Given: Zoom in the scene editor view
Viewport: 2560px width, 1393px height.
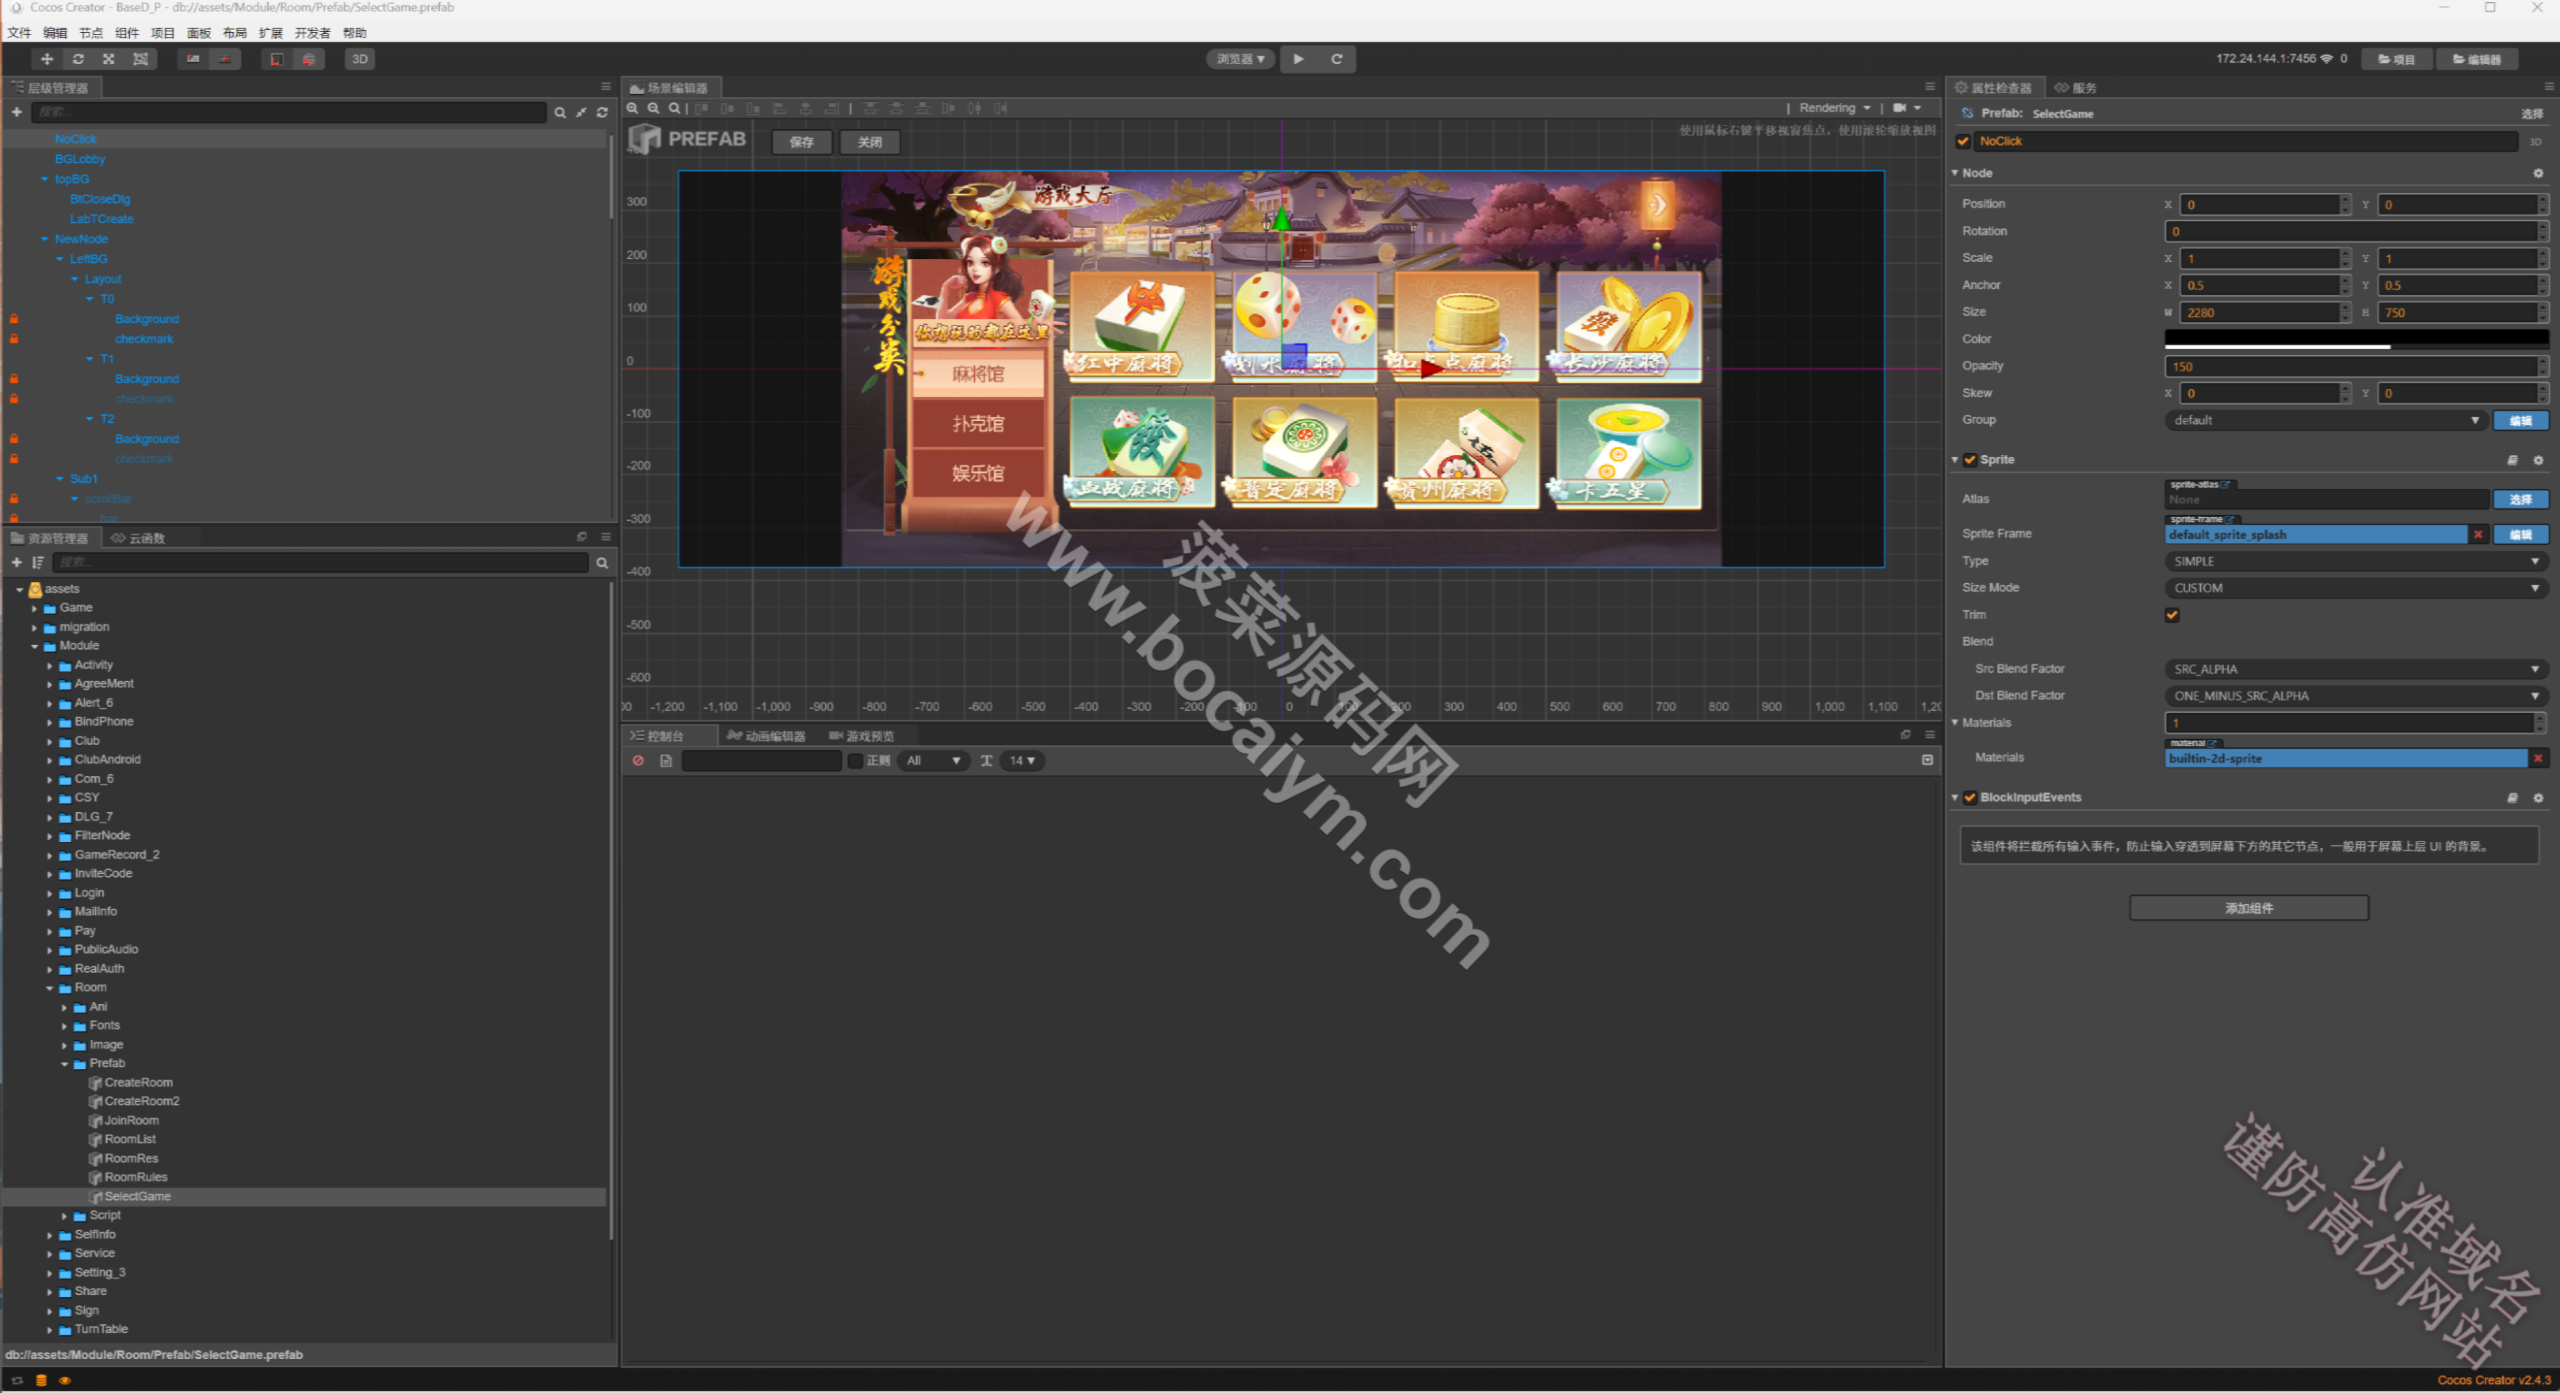Looking at the screenshot, I should tap(633, 108).
